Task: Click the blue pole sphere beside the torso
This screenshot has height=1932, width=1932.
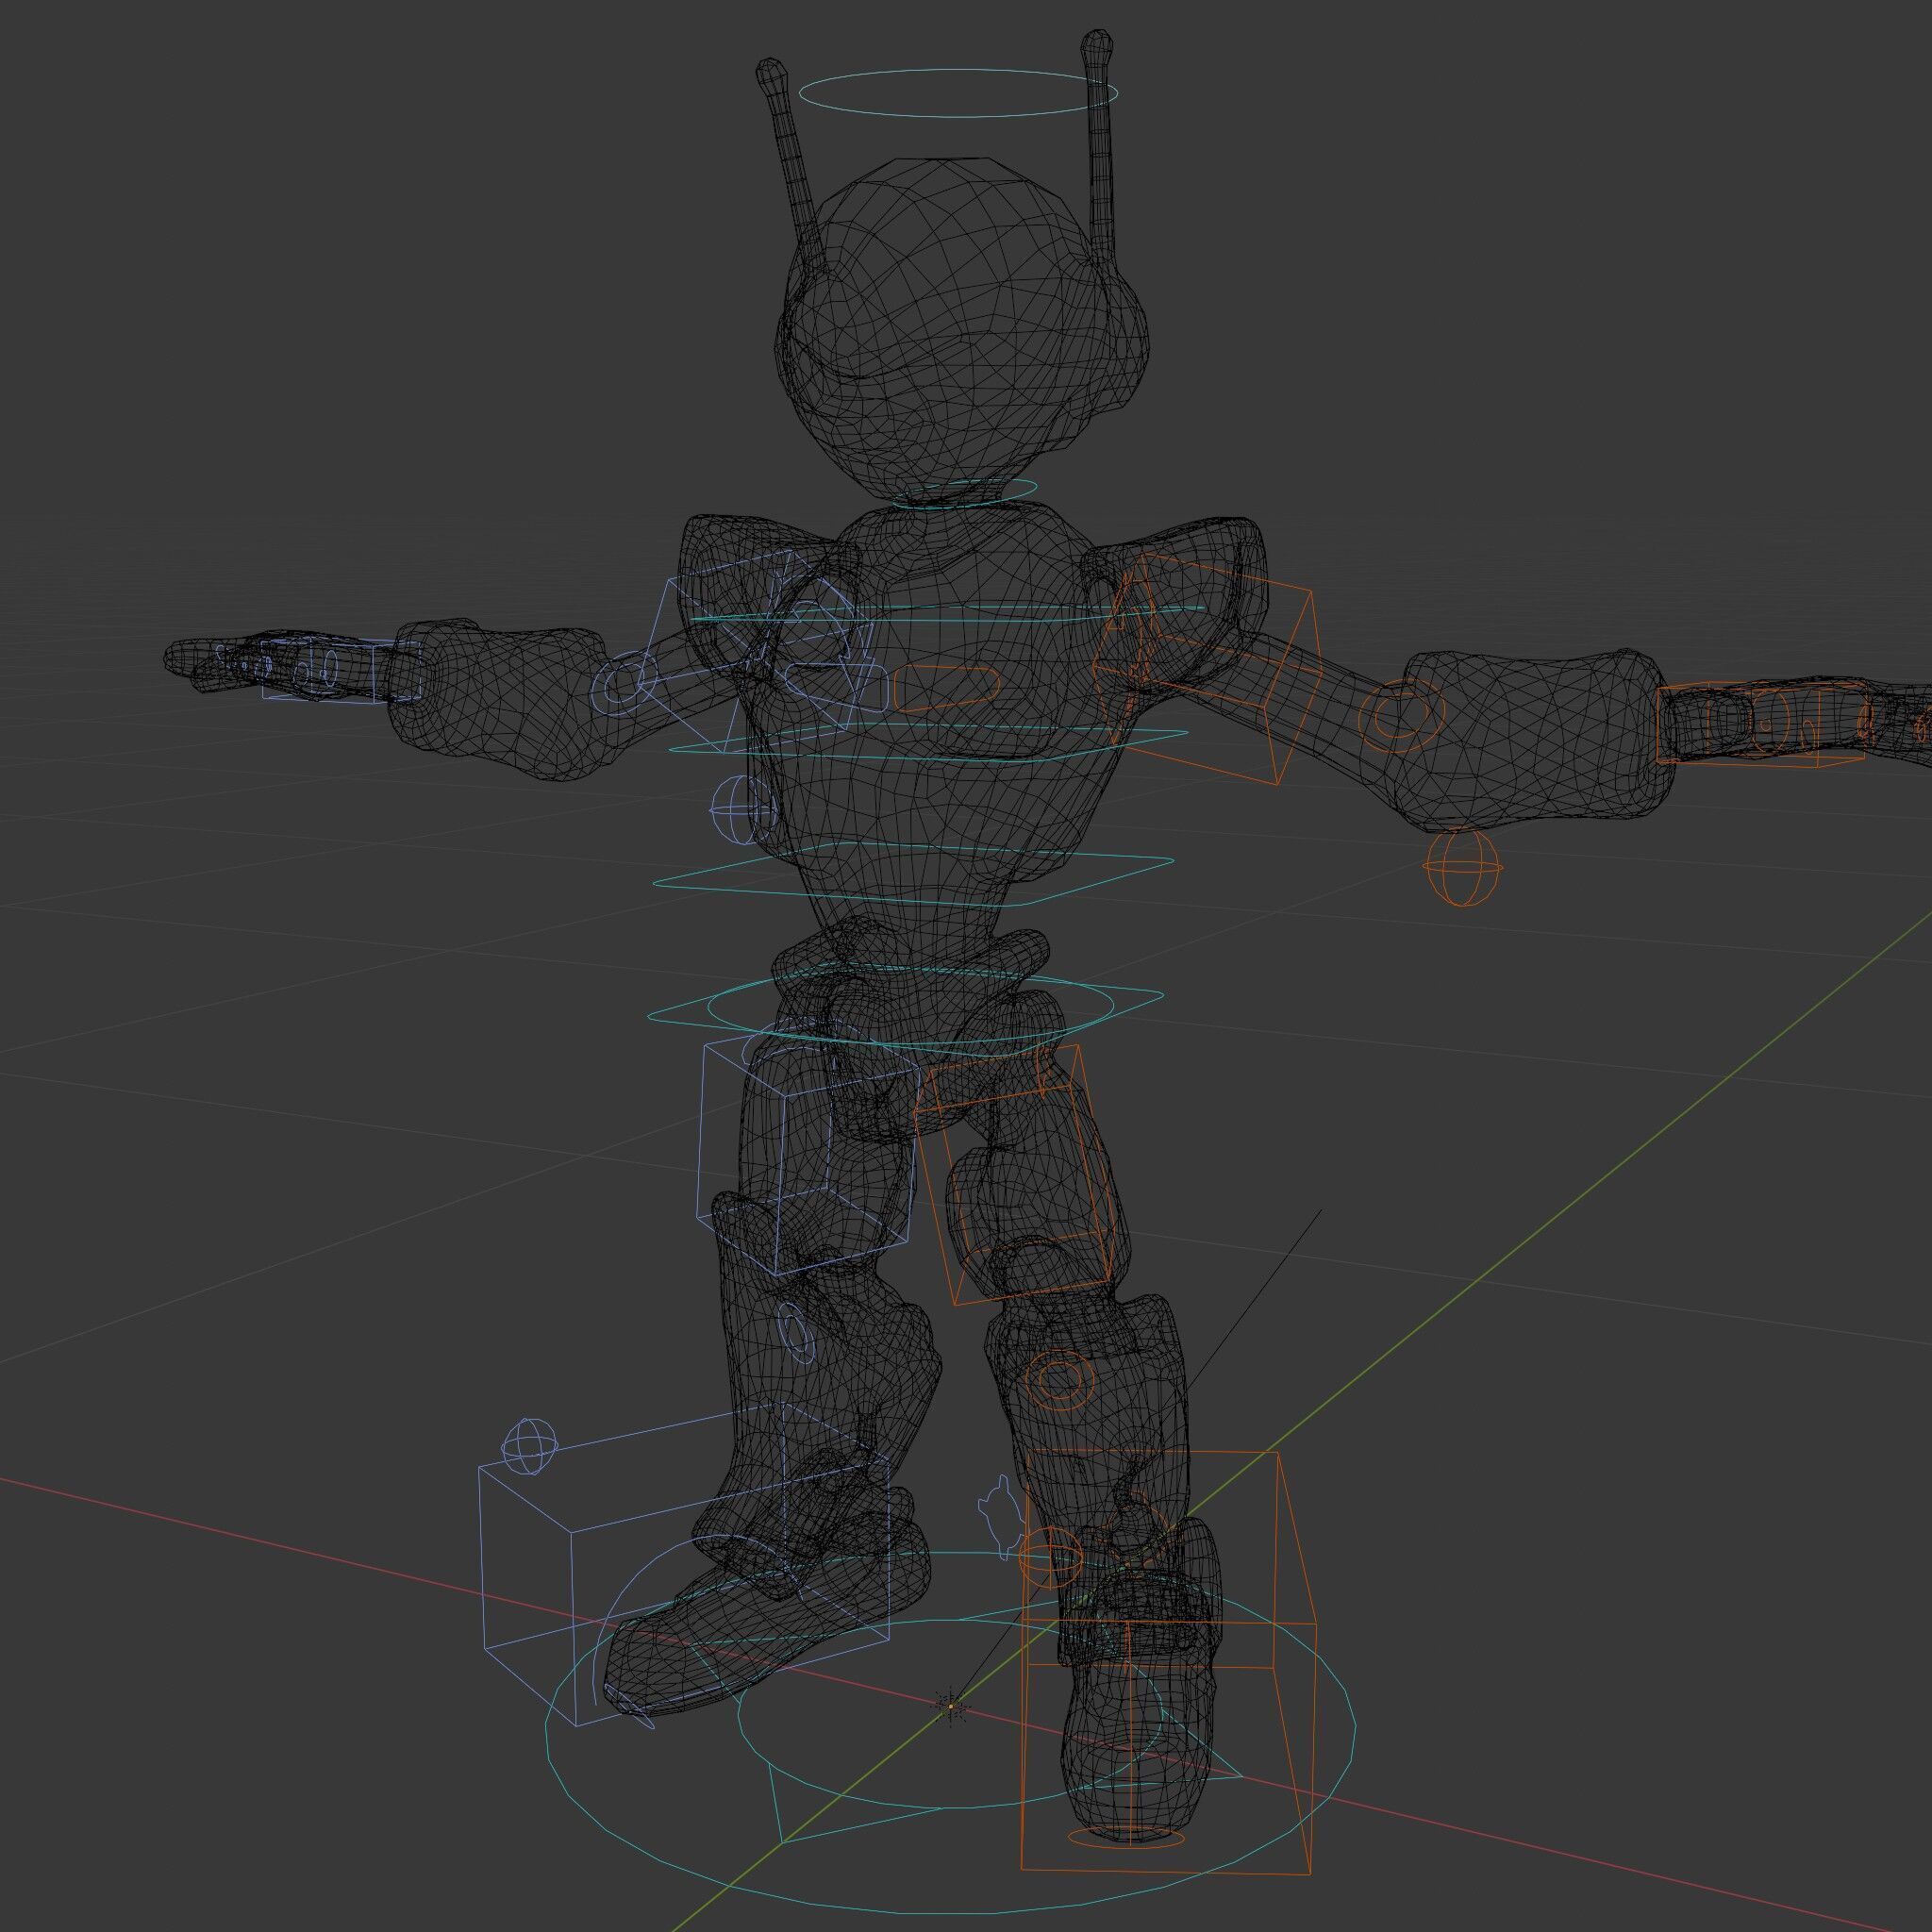Action: pyautogui.click(x=742, y=809)
